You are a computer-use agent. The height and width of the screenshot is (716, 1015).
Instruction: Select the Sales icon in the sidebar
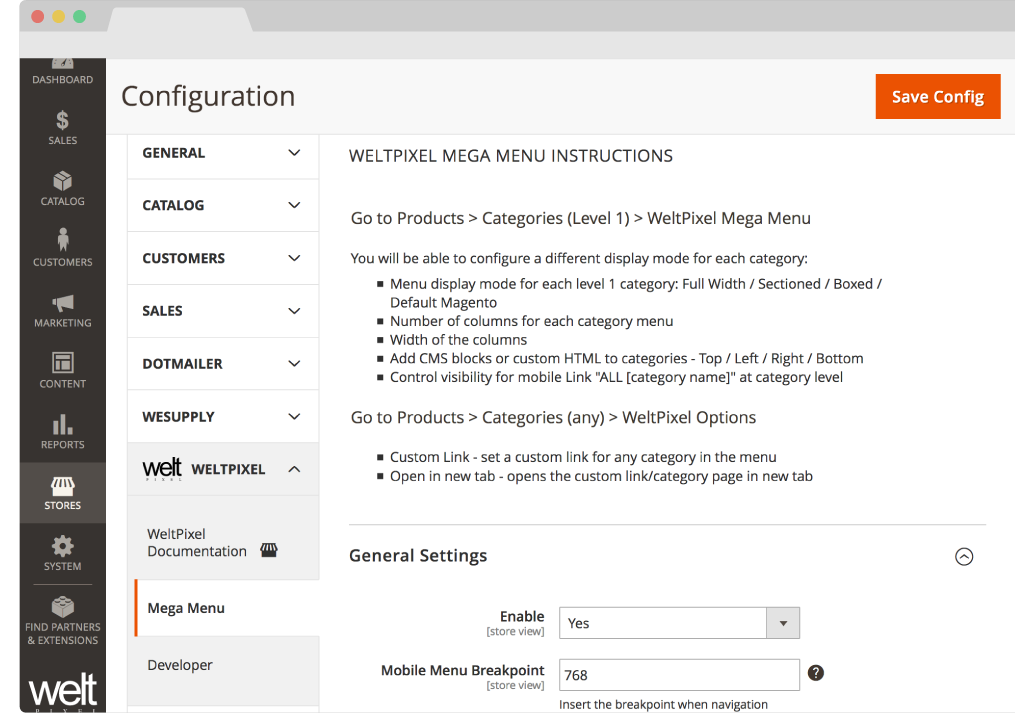pyautogui.click(x=62, y=125)
